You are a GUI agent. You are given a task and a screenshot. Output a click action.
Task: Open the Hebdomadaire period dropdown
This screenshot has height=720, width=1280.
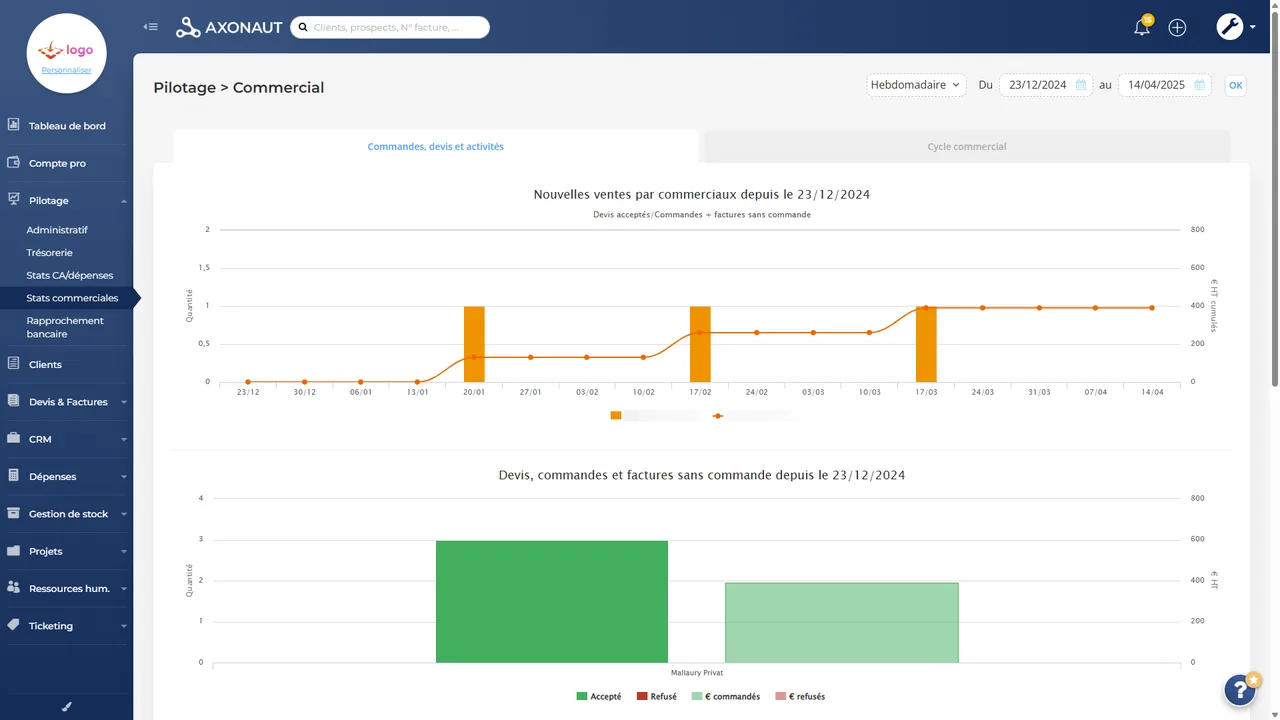click(916, 85)
